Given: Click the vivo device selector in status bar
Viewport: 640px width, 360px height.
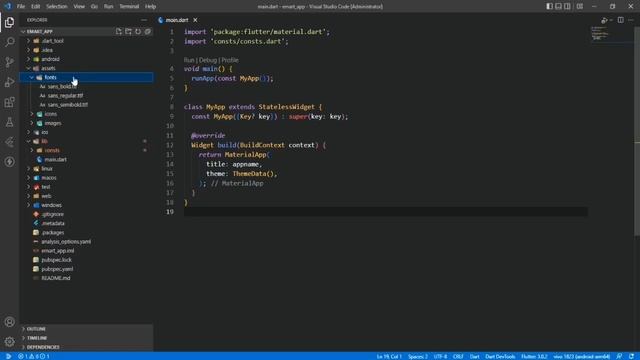Looking at the screenshot, I should pyautogui.click(x=581, y=356).
